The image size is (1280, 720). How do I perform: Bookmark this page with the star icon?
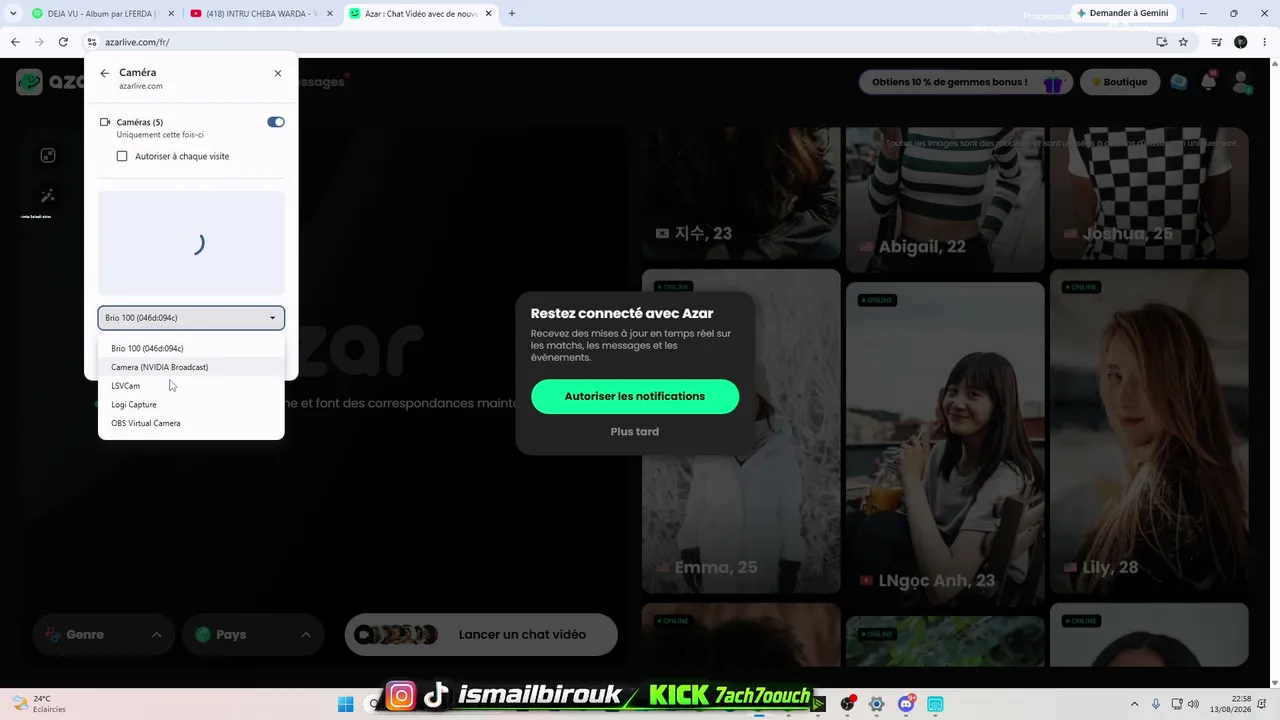(x=1183, y=42)
